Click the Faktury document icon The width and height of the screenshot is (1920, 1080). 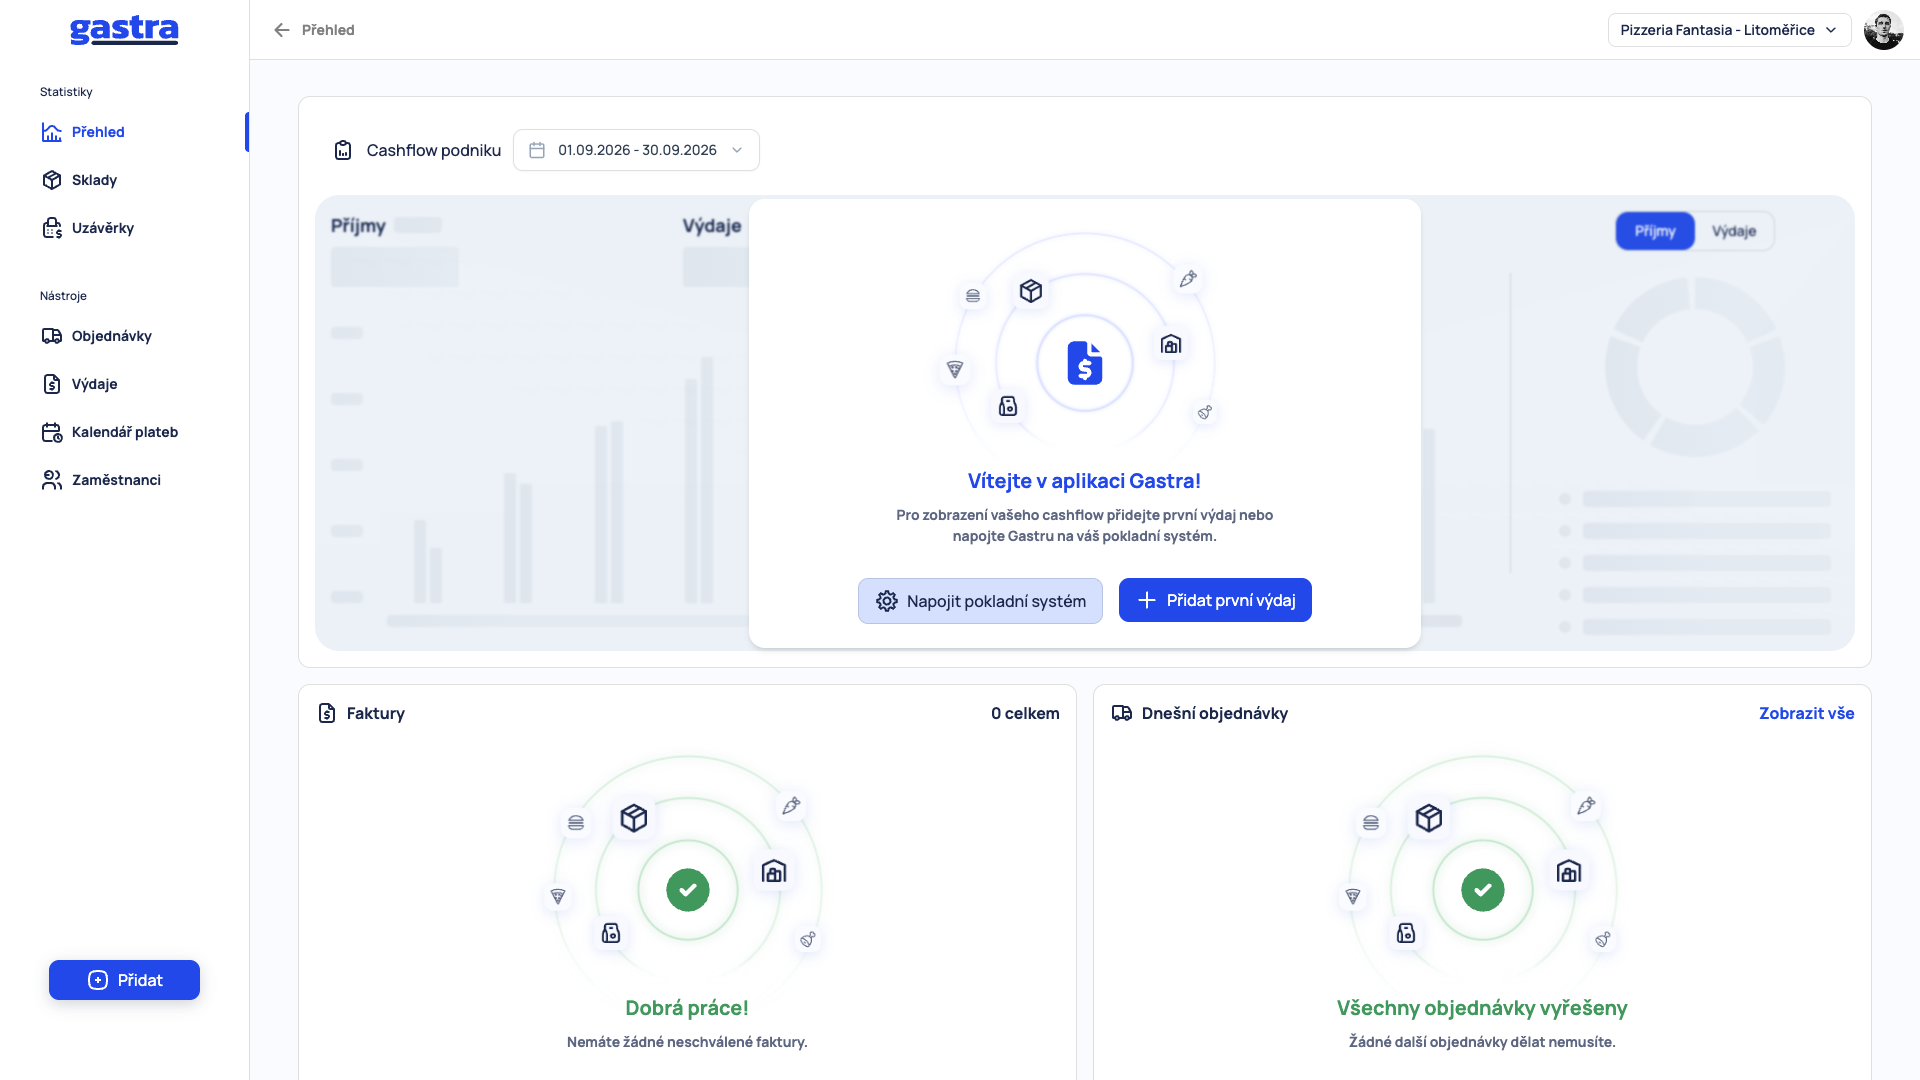327,713
